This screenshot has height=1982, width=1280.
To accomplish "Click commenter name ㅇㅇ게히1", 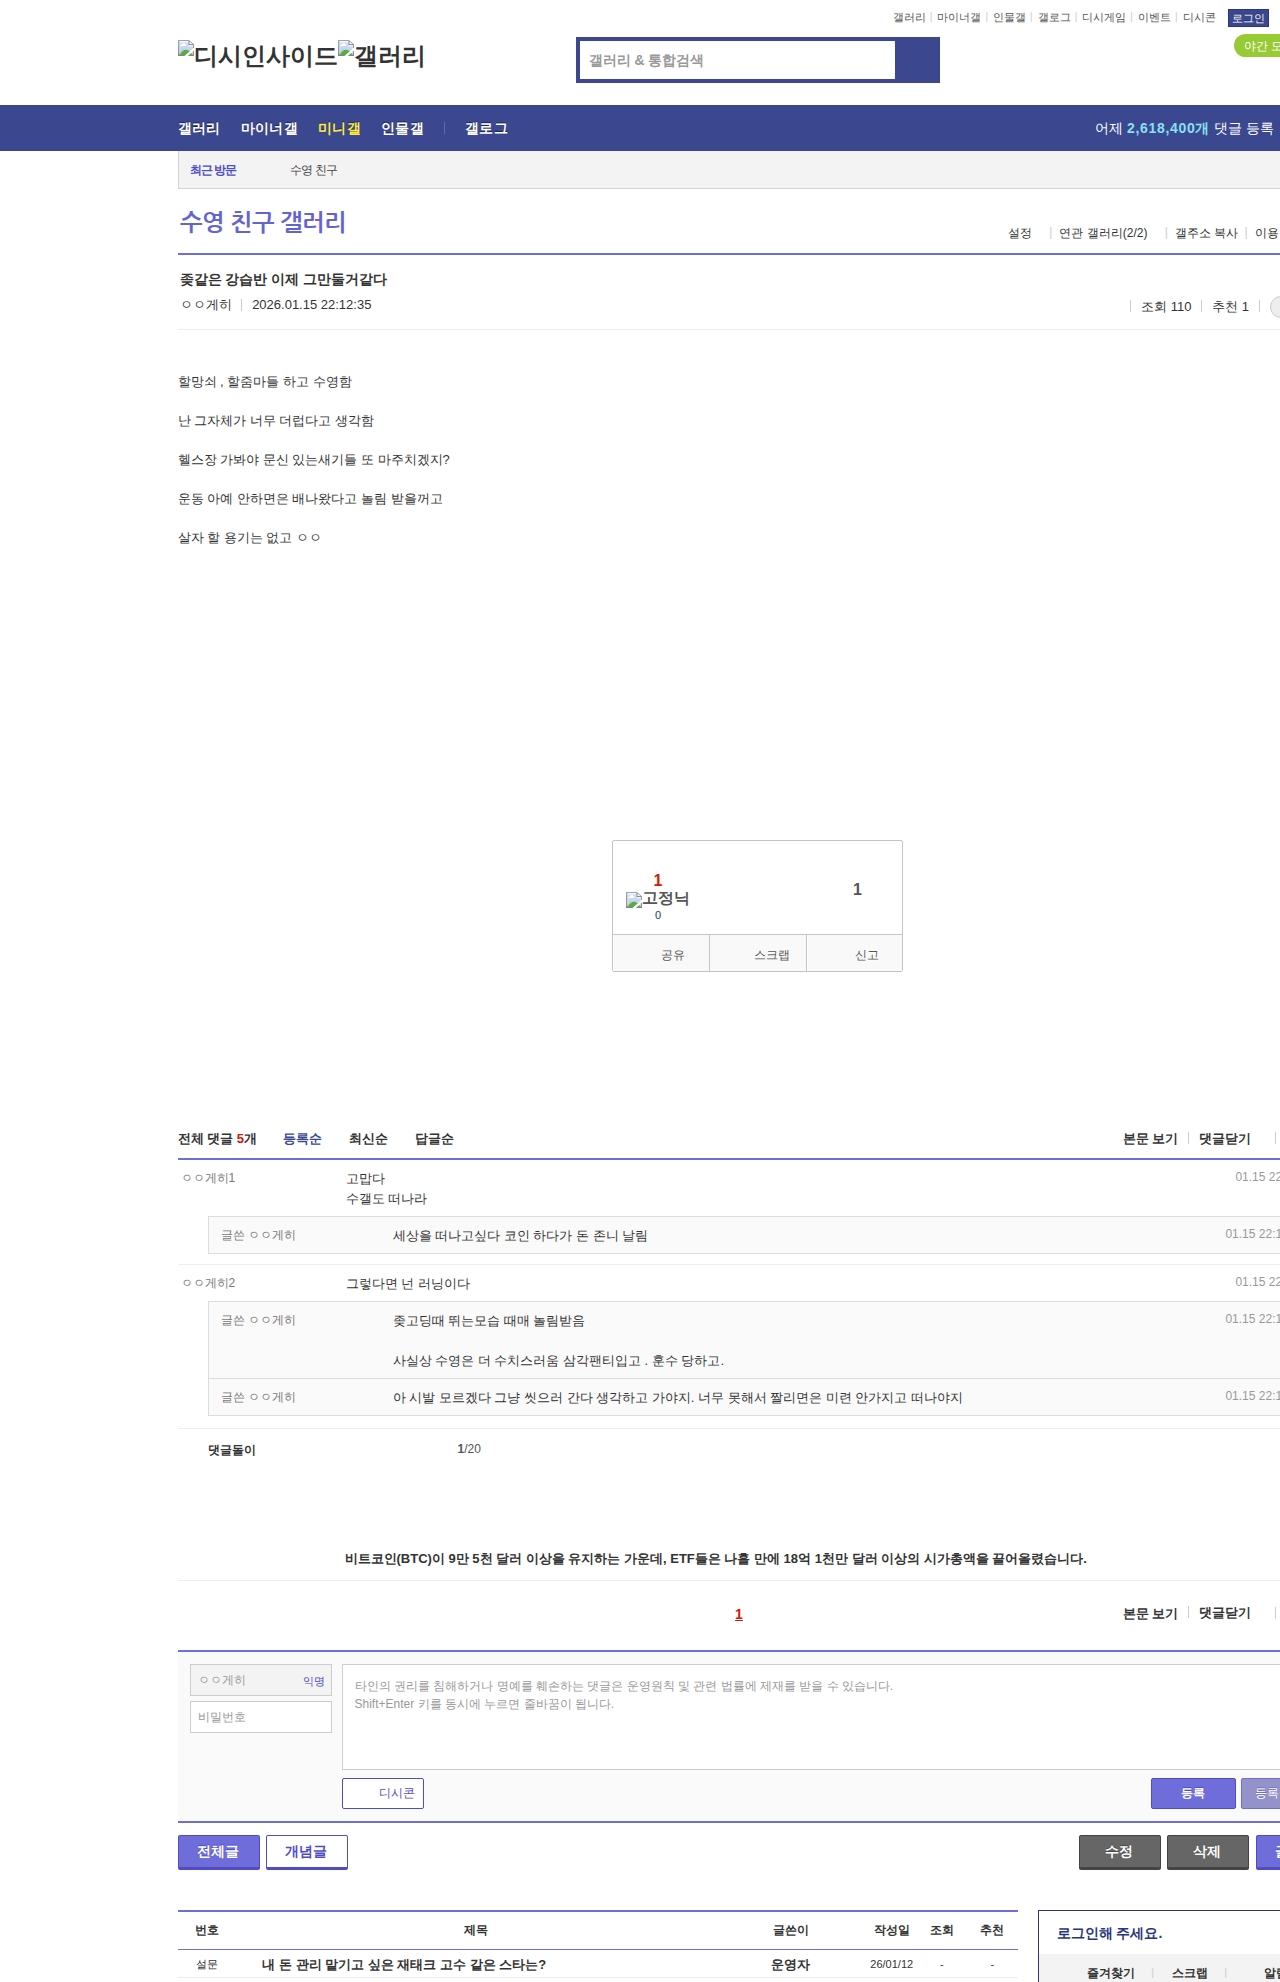I will pyautogui.click(x=209, y=1178).
